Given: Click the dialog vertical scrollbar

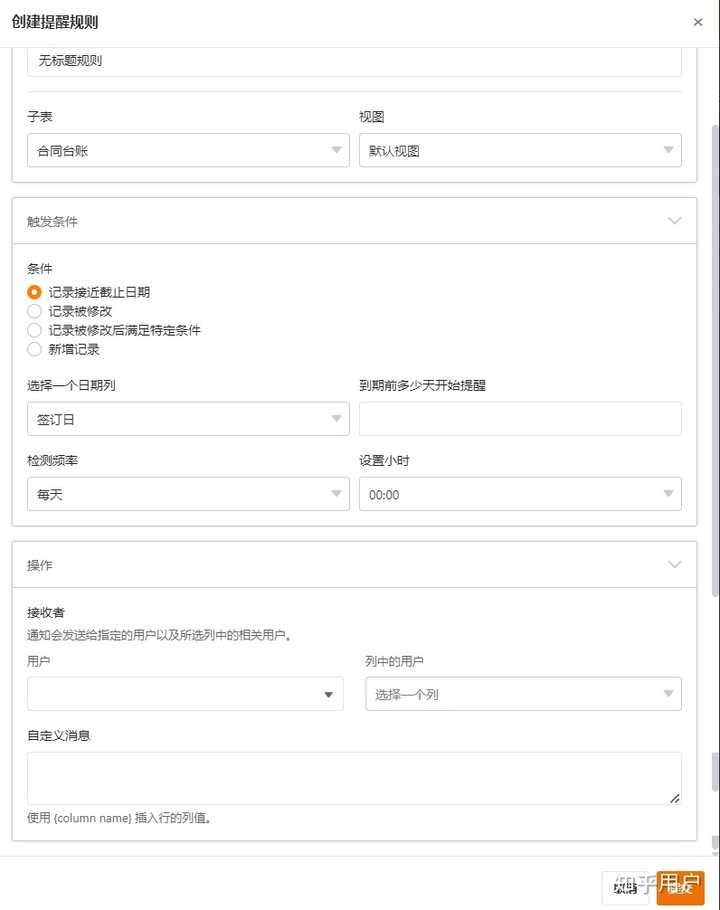Looking at the screenshot, I should 715,360.
